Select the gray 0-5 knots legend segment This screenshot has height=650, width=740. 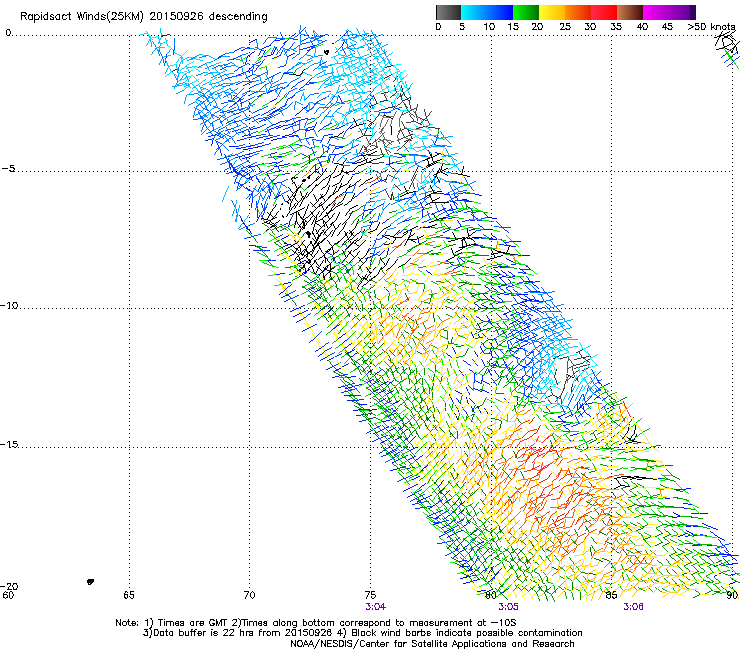[x=448, y=12]
